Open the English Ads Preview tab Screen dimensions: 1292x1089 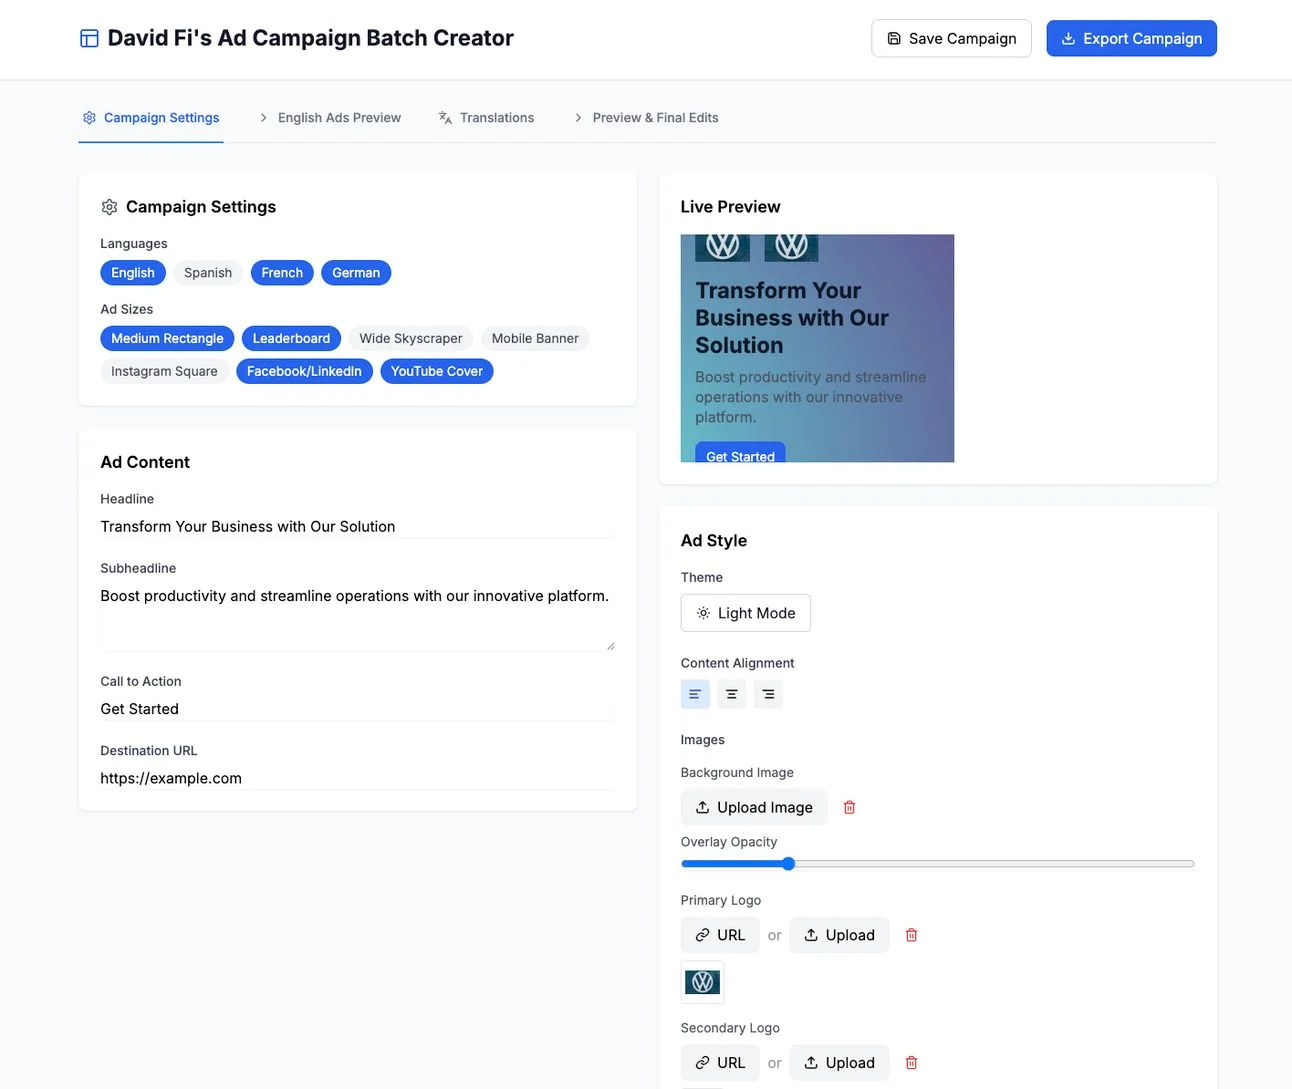329,118
